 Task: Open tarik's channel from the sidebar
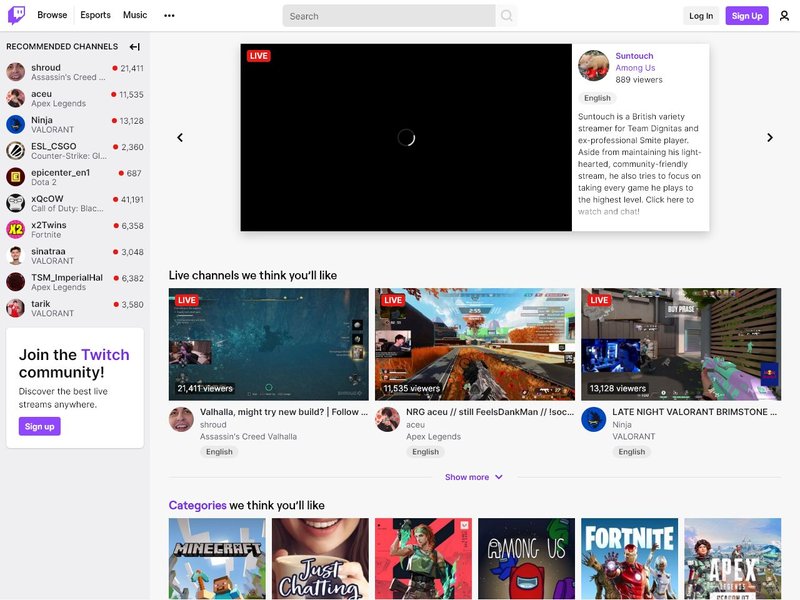(x=15, y=307)
